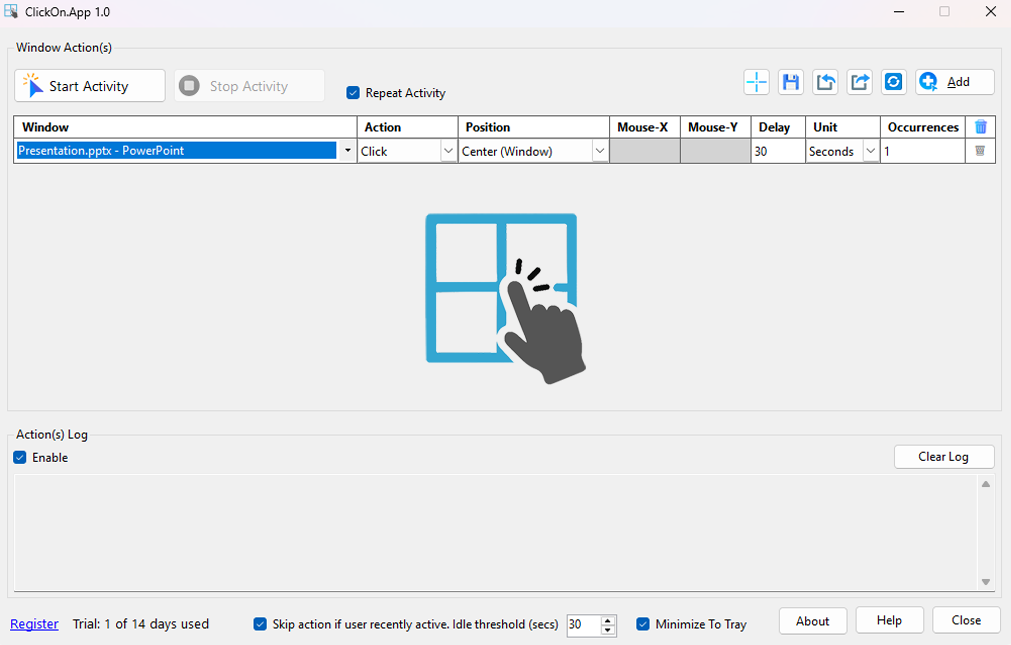Screen dimensions: 1011x645
Task: Click the Delay field showing 30
Action: coord(778,151)
